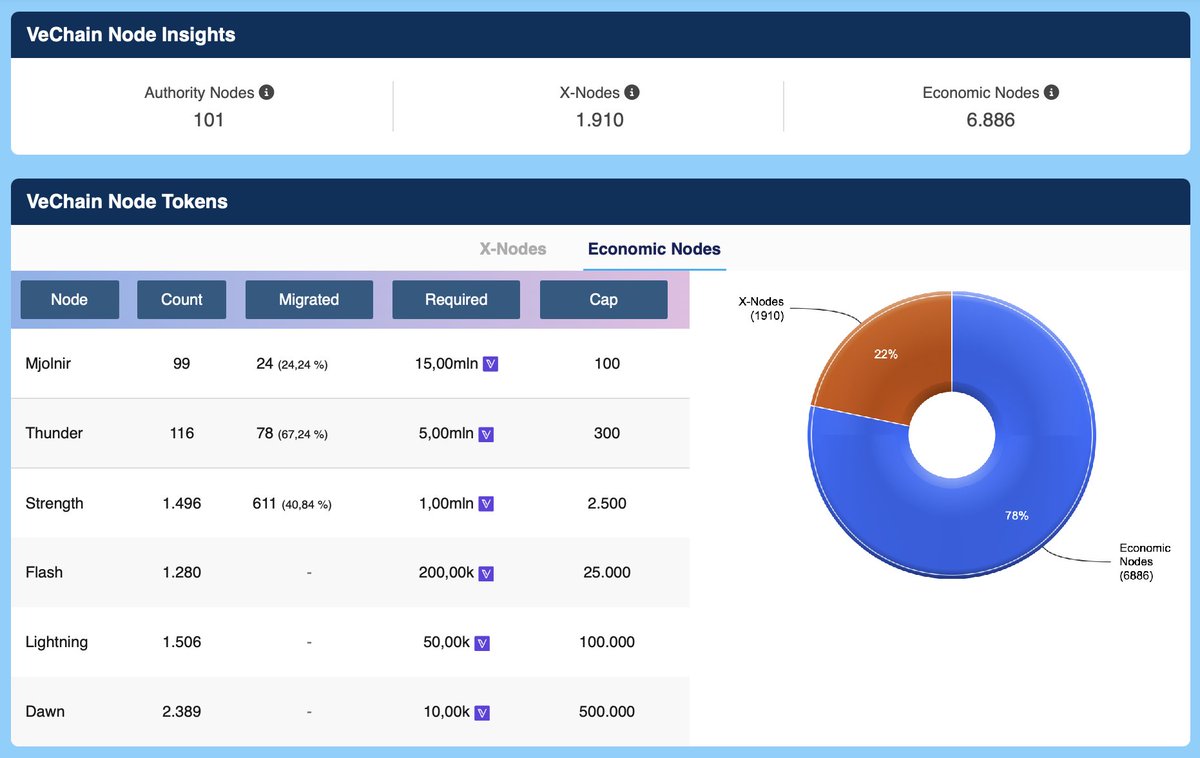Select the Mjolnir node row name
The image size is (1200, 758).
point(48,363)
